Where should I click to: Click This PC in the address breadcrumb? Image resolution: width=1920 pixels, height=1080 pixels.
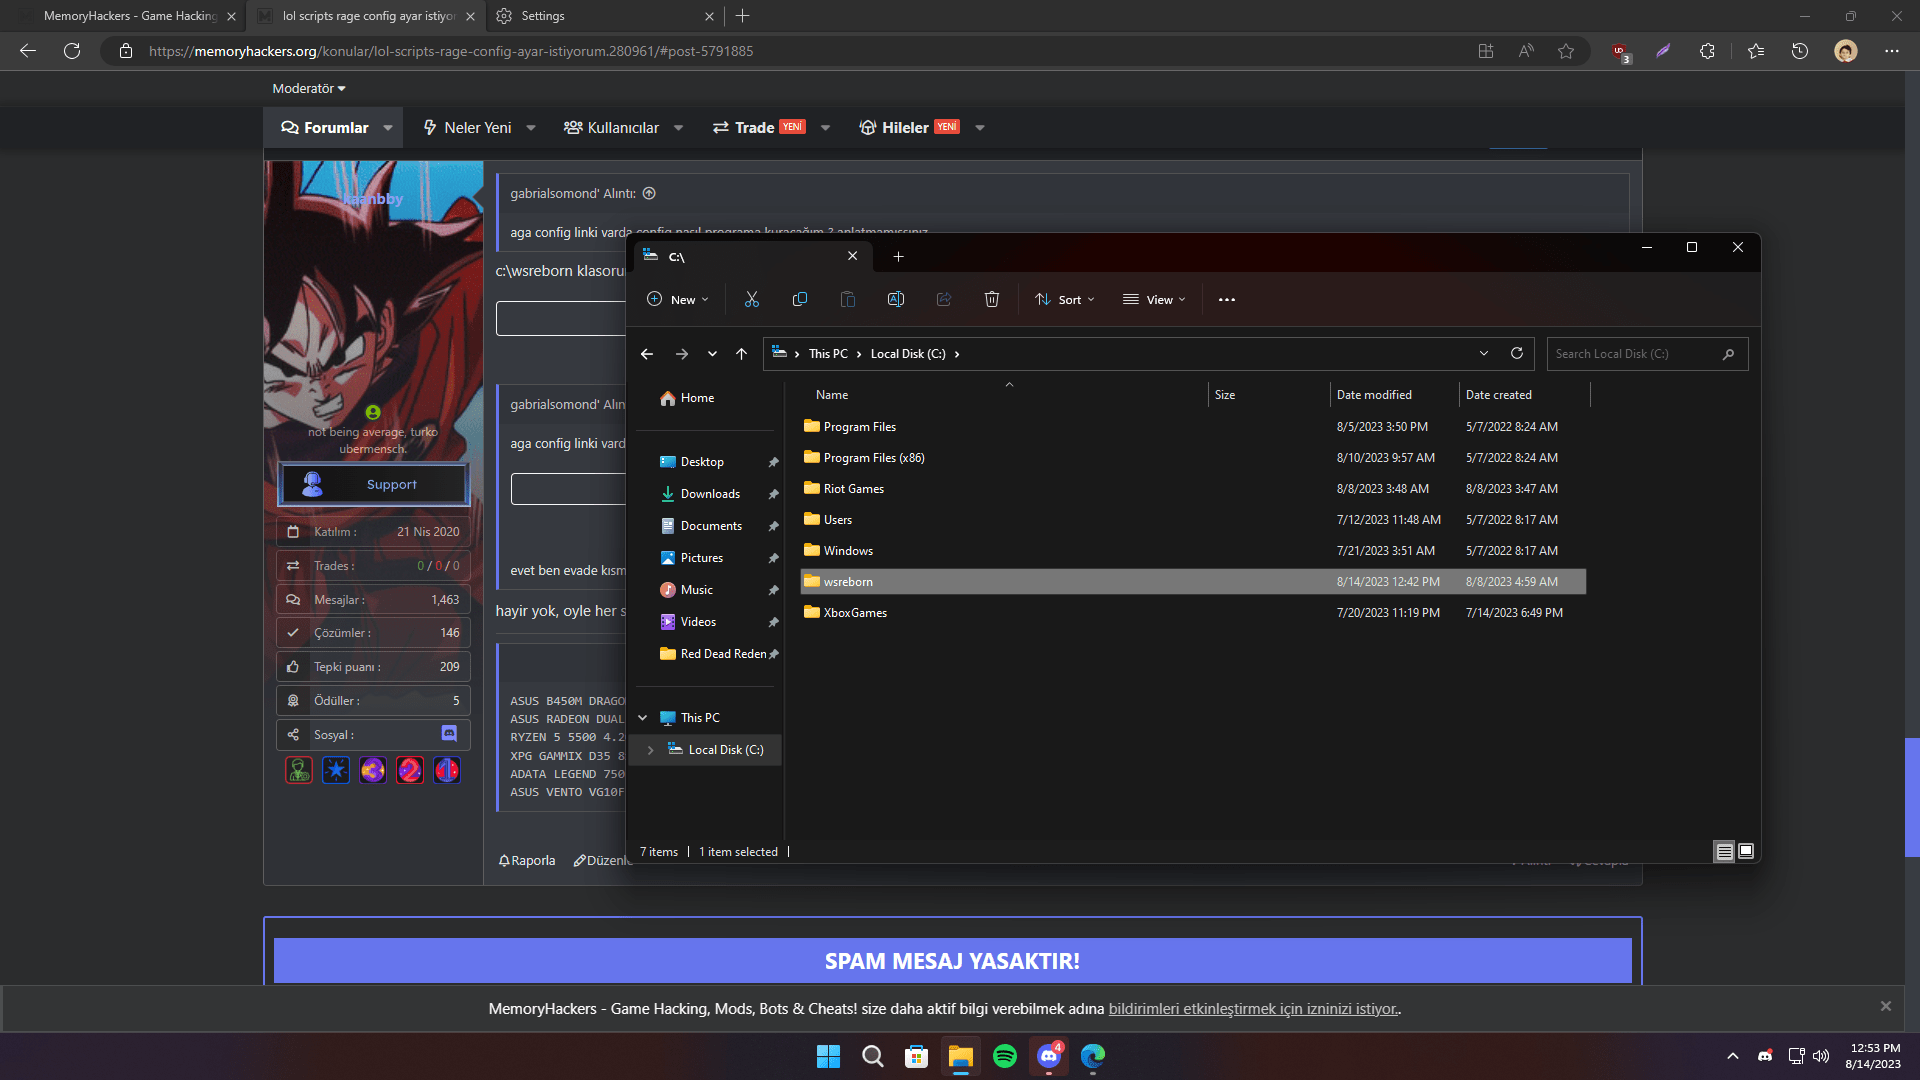coord(828,354)
